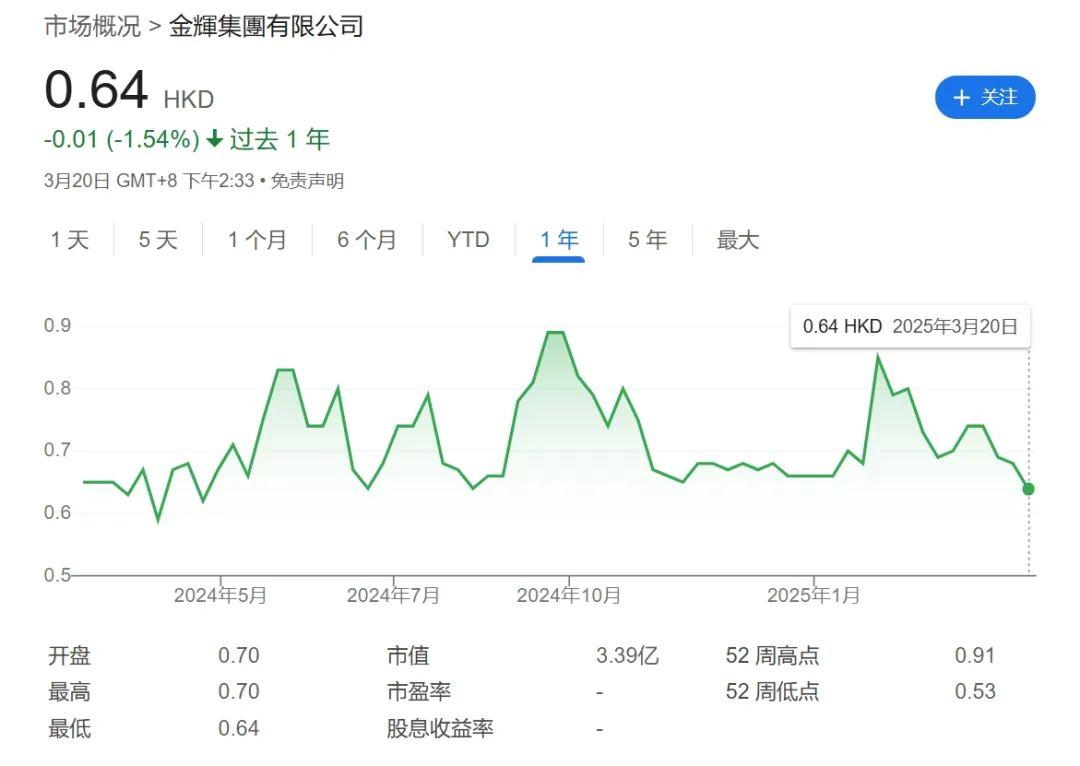1080x766 pixels.
Task: Click the large 0.64 price value
Action: (96, 90)
